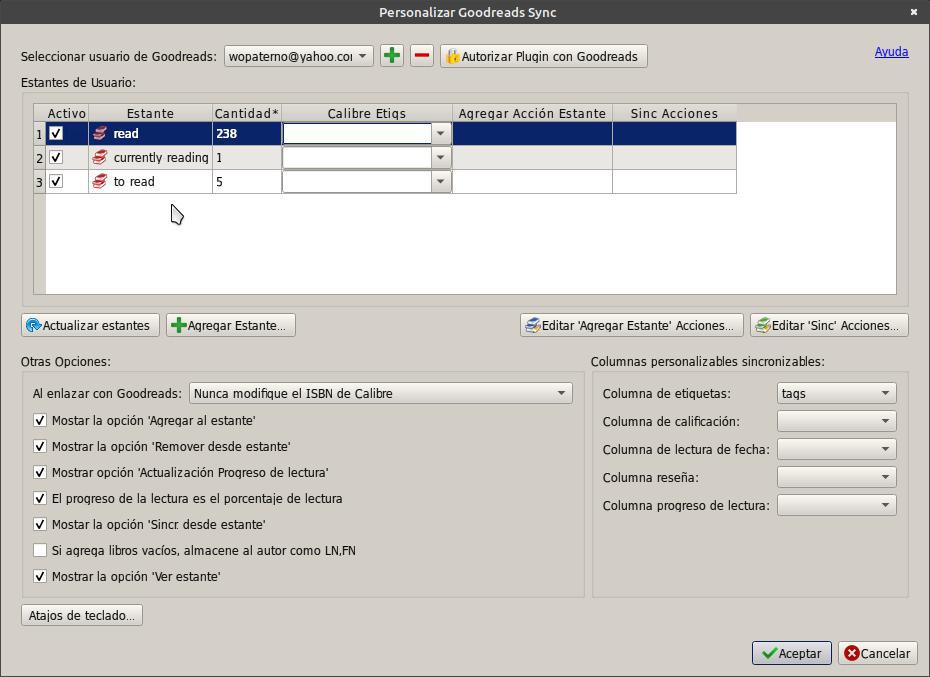Close the Personalizar Goodreads Sync dialog
Screen dimensions: 930x677
coord(914,12)
